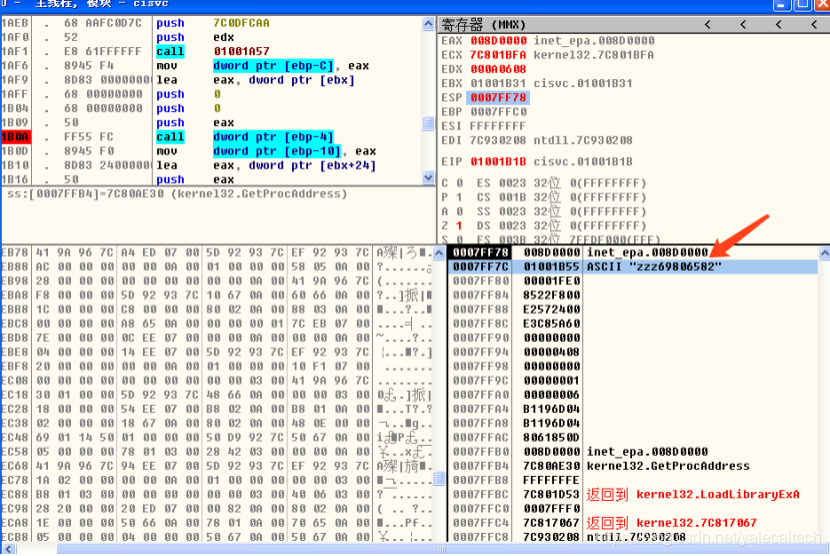Select the 'push 7C0DFCAA' instruction row
The image size is (830, 556).
[212, 23]
